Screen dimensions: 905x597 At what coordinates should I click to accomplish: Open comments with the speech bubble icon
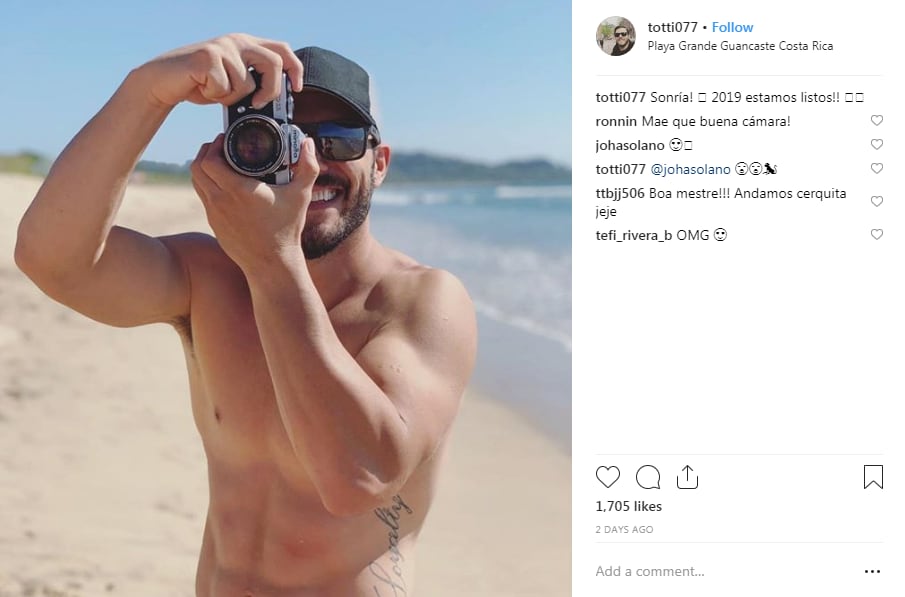click(x=648, y=477)
